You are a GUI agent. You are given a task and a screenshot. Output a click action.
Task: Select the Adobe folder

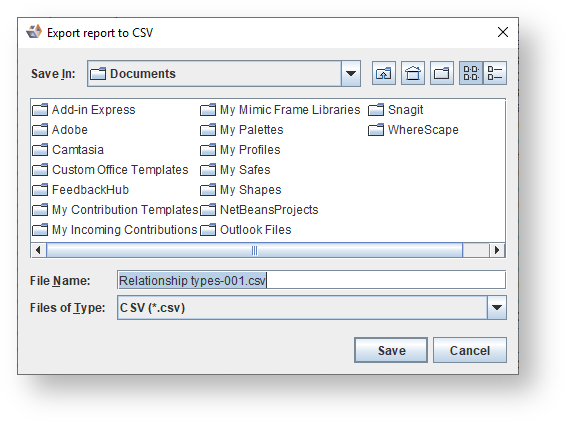pos(60,129)
